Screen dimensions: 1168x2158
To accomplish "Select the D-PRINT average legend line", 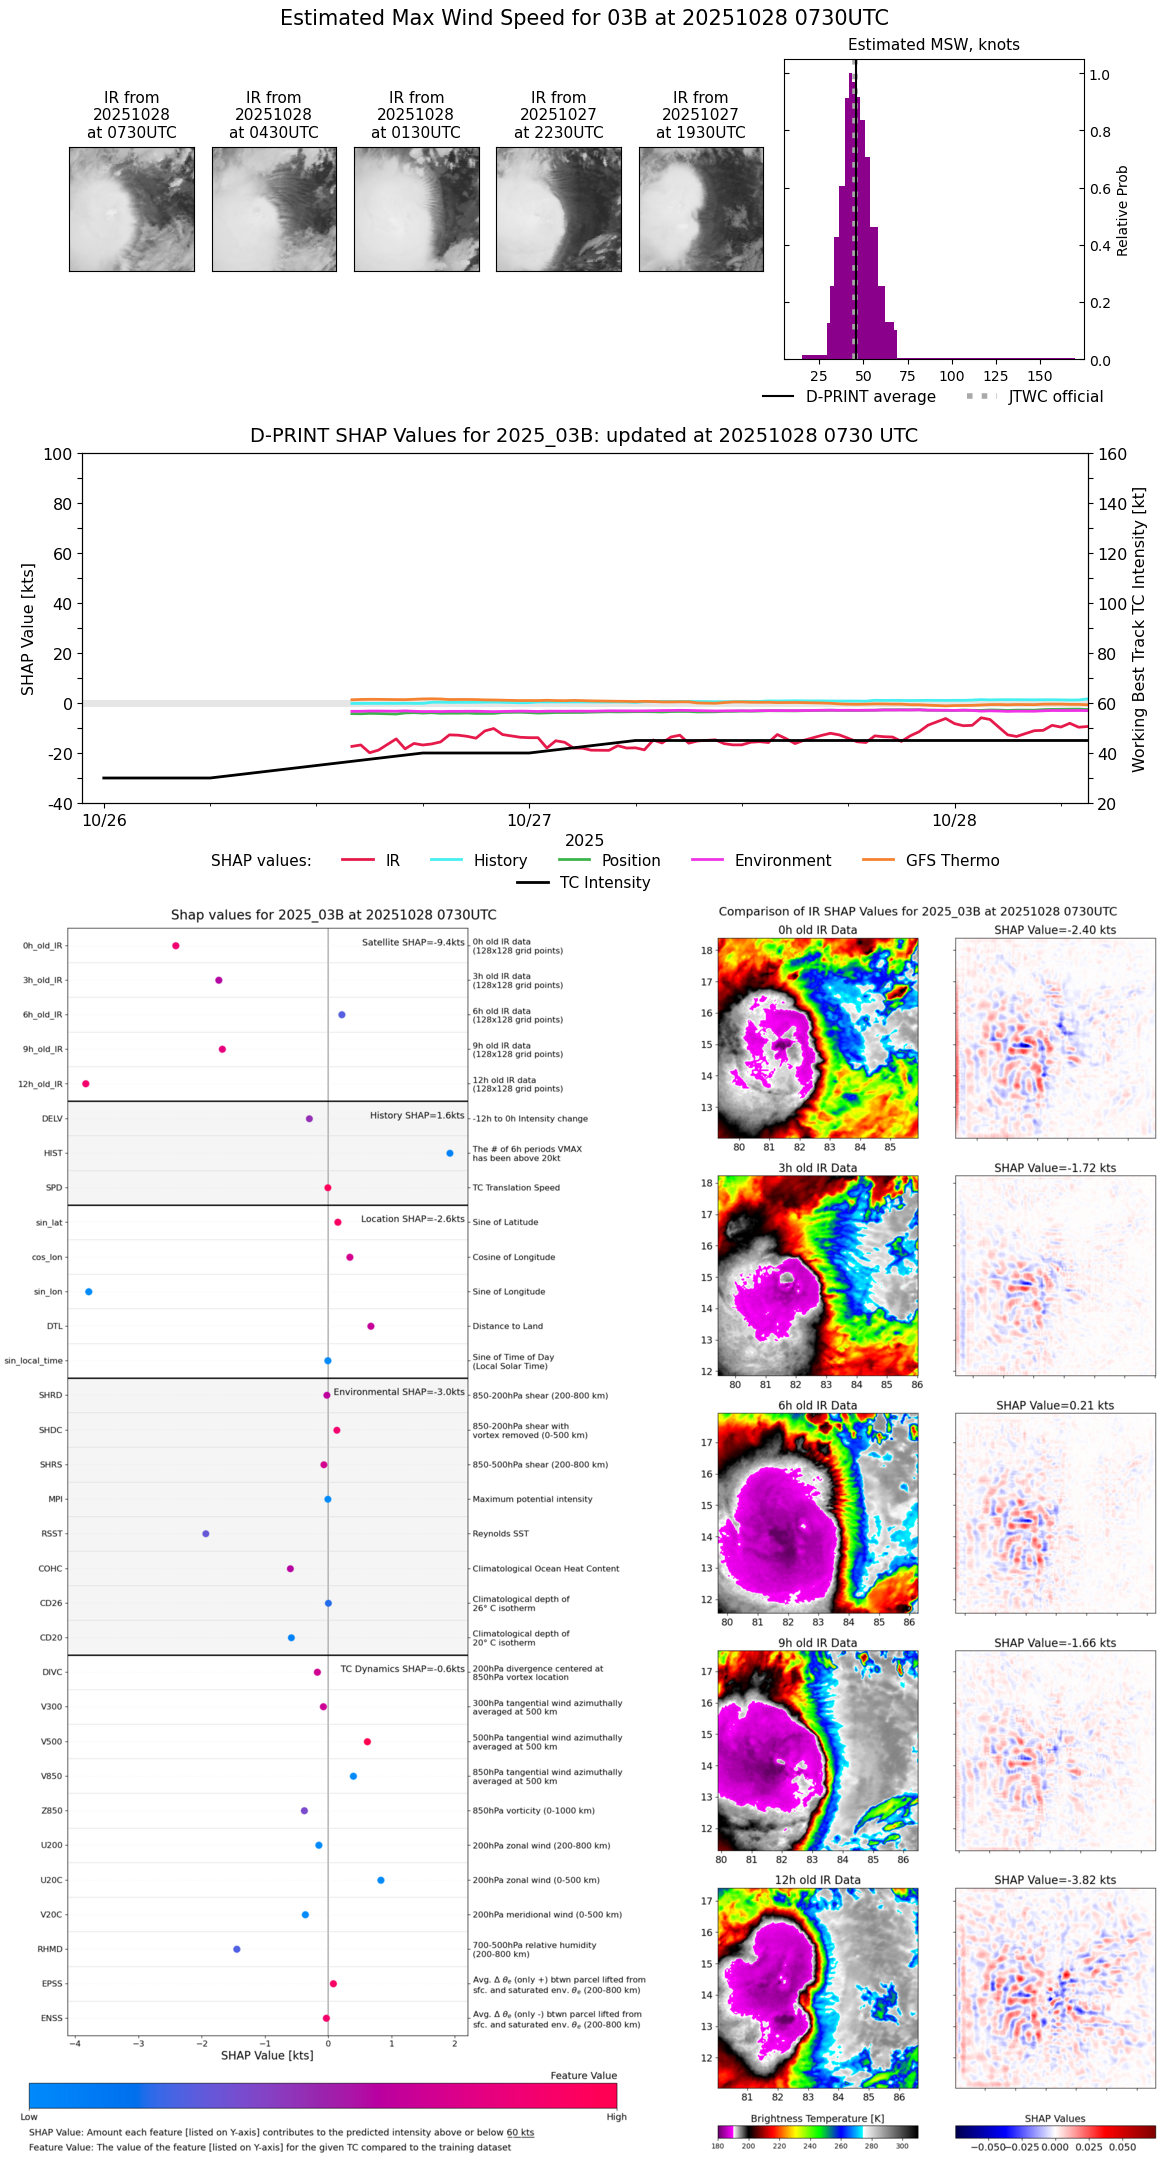I will pos(850,397).
